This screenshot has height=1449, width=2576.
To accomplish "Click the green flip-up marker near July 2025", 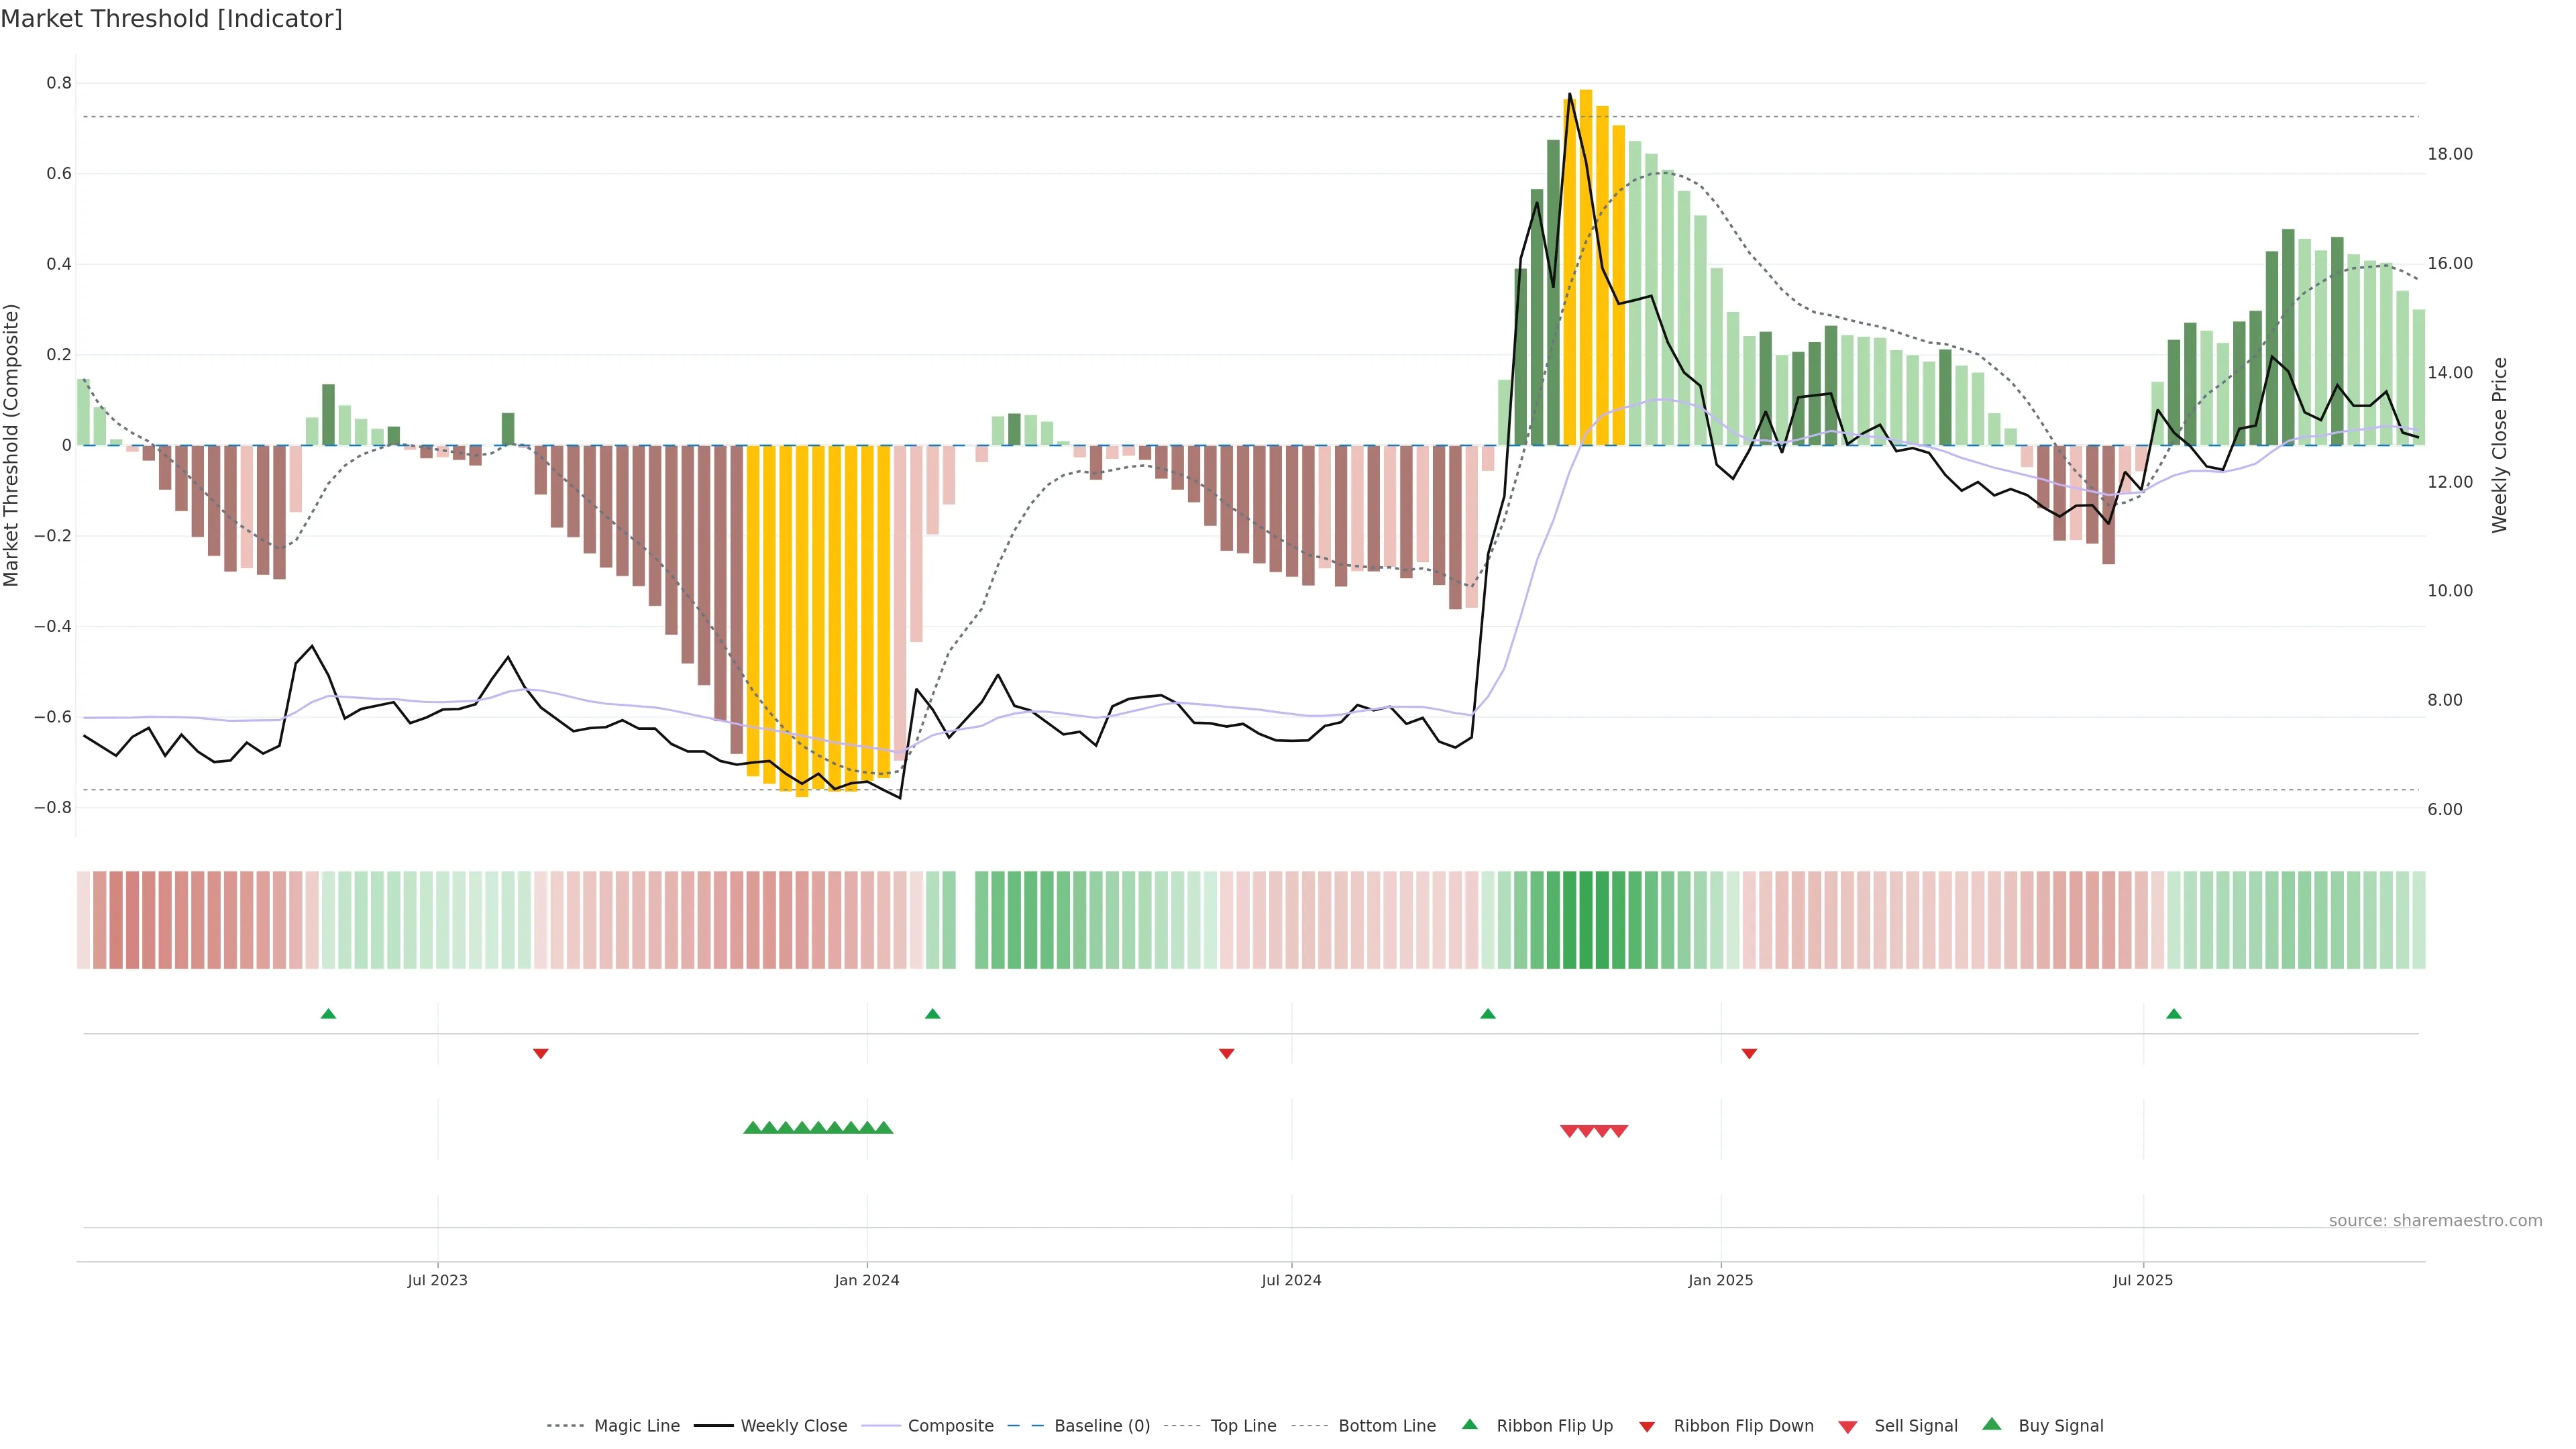I will 2173,1014.
